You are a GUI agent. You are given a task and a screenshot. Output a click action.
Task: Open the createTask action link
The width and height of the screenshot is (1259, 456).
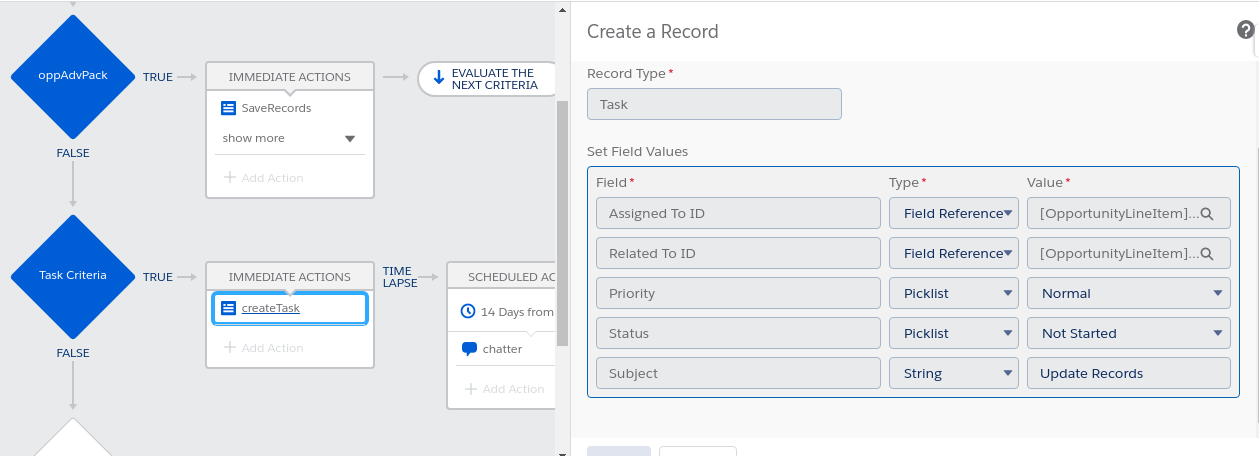[x=271, y=308]
